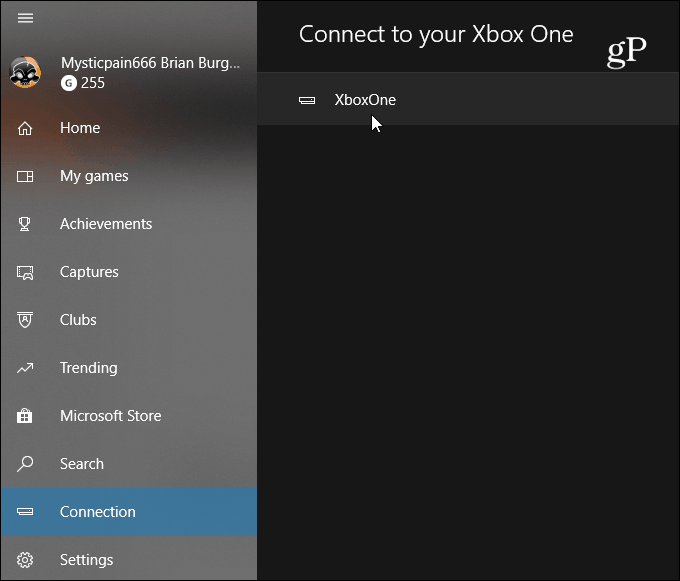Click the Settings gear icon
This screenshot has height=581, width=680.
[25, 560]
